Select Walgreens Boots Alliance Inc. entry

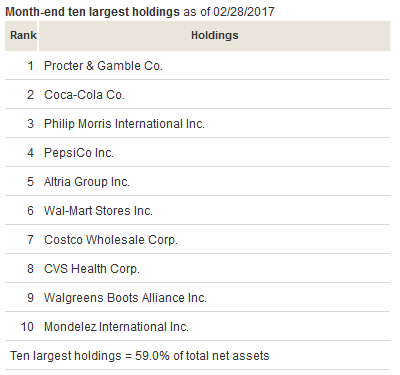pyautogui.click(x=125, y=298)
